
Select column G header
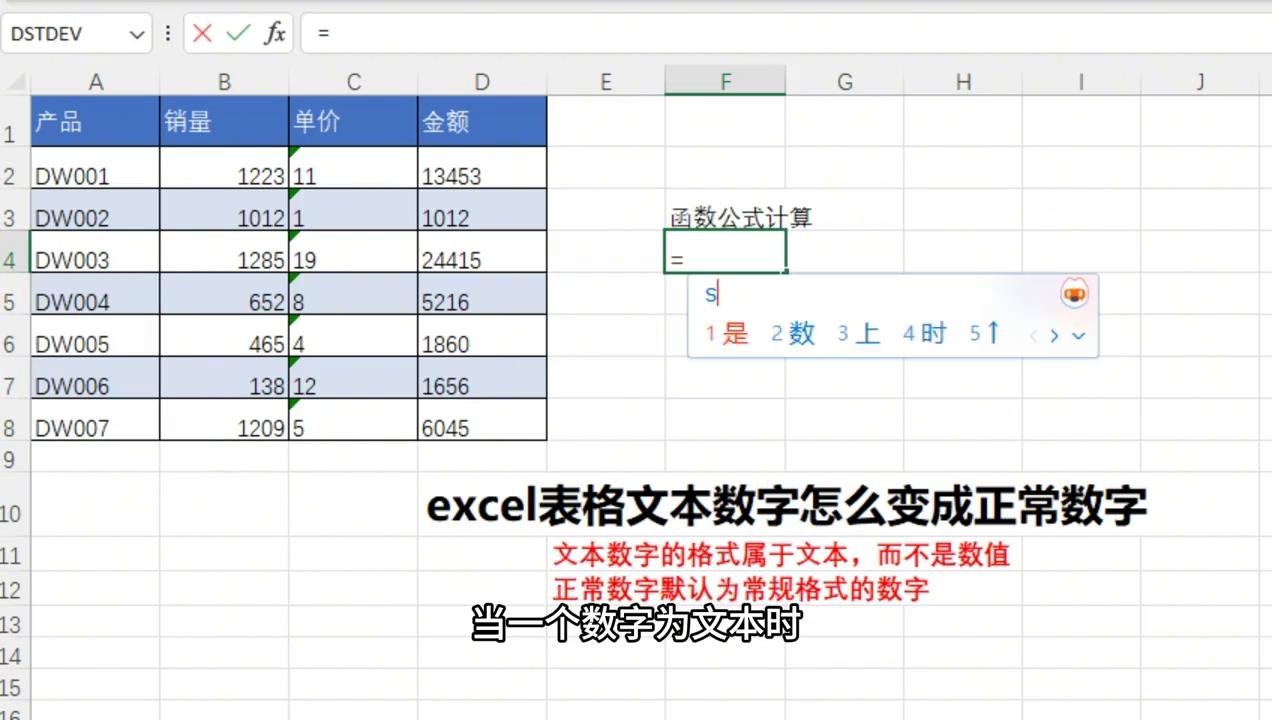coord(844,82)
